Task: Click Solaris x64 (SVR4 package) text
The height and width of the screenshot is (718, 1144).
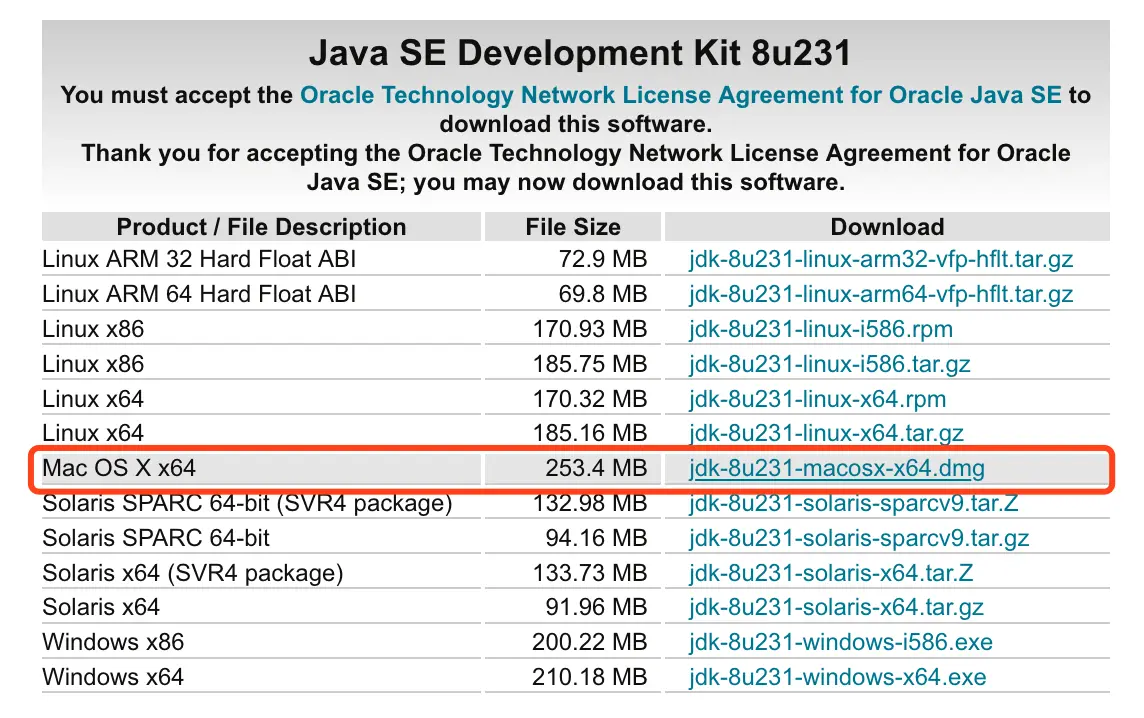Action: pyautogui.click(x=193, y=573)
